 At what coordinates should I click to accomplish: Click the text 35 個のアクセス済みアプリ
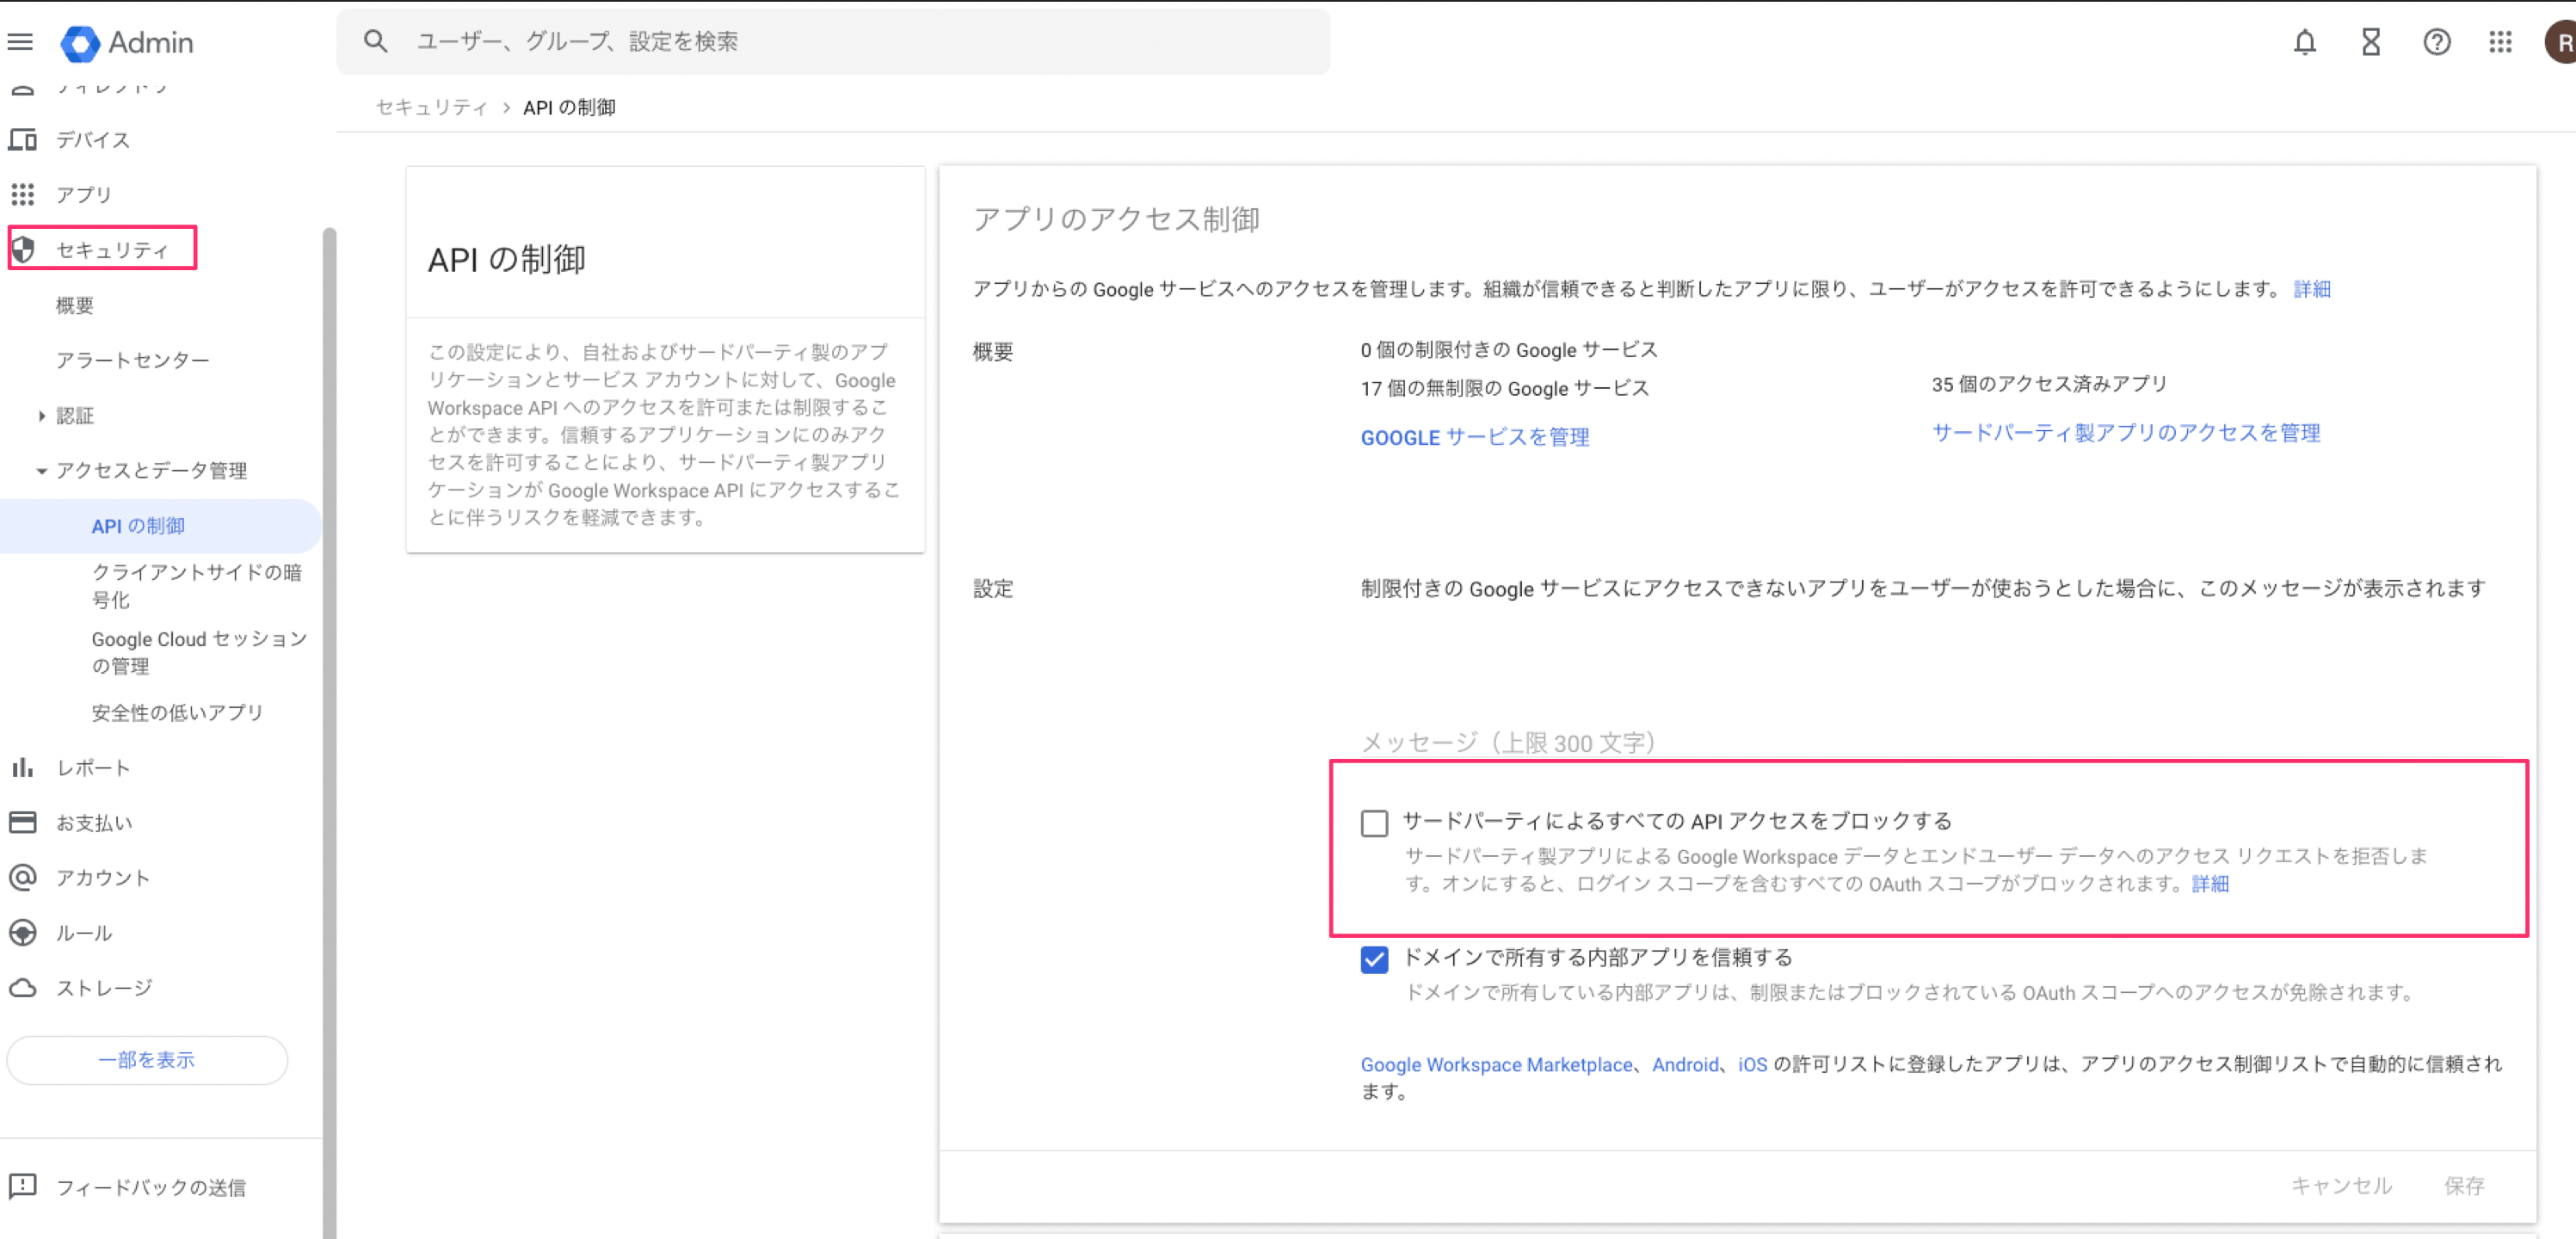click(x=2049, y=384)
